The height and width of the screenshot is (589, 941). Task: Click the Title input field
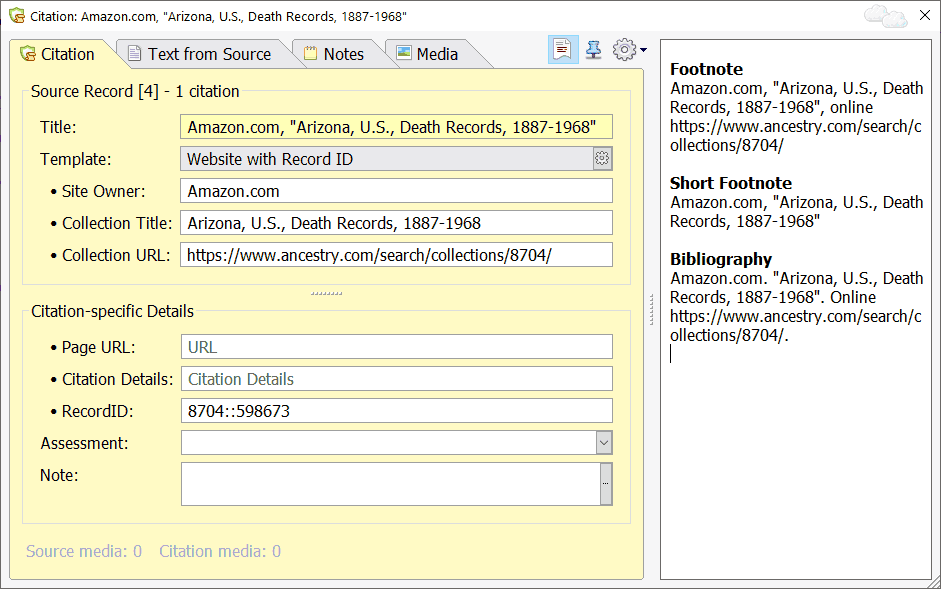[x=396, y=127]
